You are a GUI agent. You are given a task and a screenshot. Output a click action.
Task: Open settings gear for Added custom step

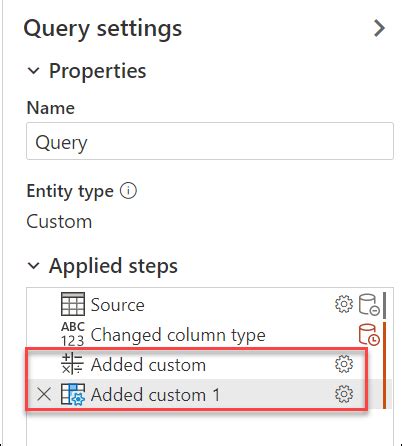click(344, 364)
